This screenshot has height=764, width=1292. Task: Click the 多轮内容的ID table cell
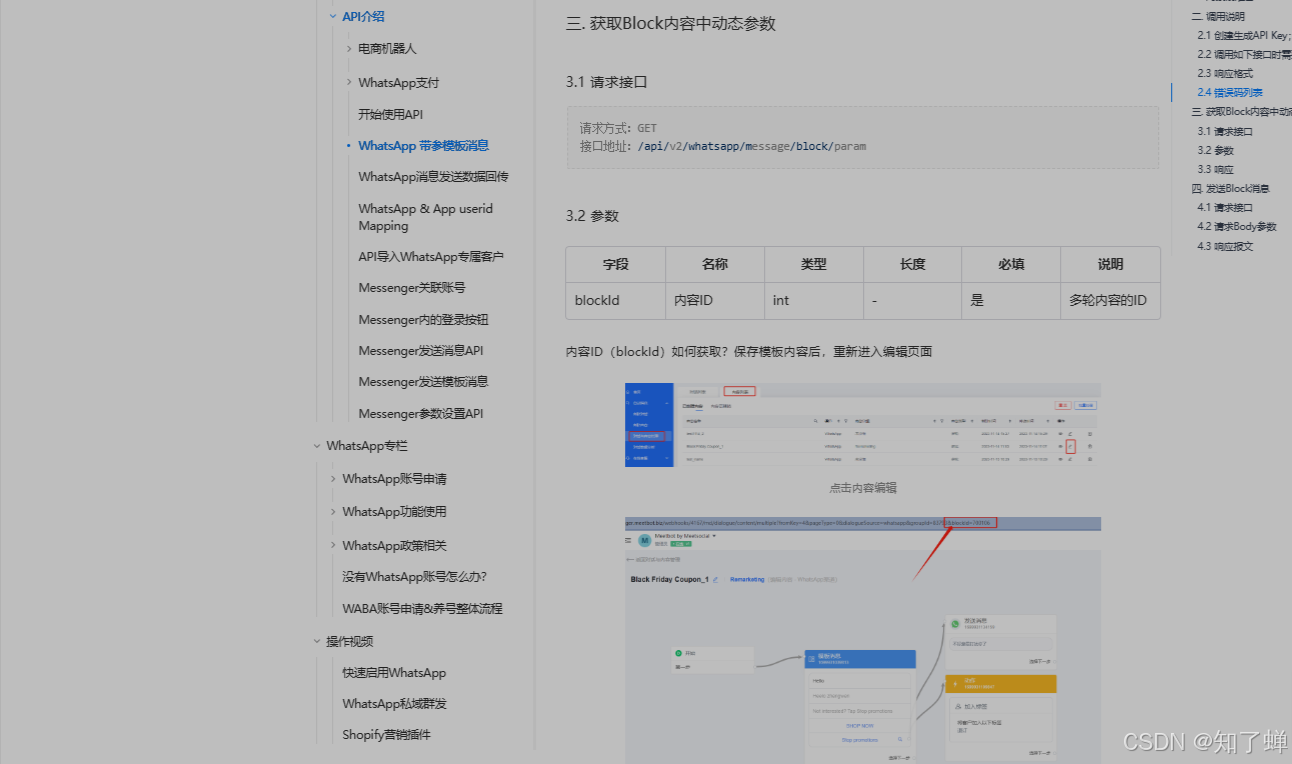(x=1110, y=300)
